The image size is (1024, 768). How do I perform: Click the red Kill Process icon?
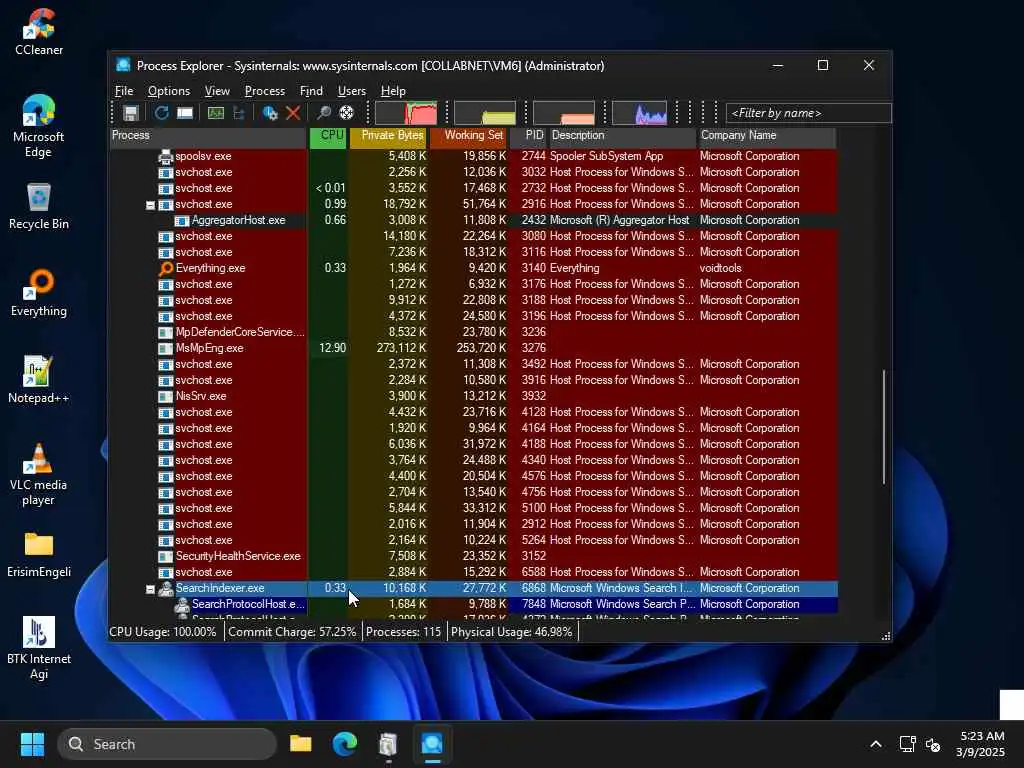(293, 113)
